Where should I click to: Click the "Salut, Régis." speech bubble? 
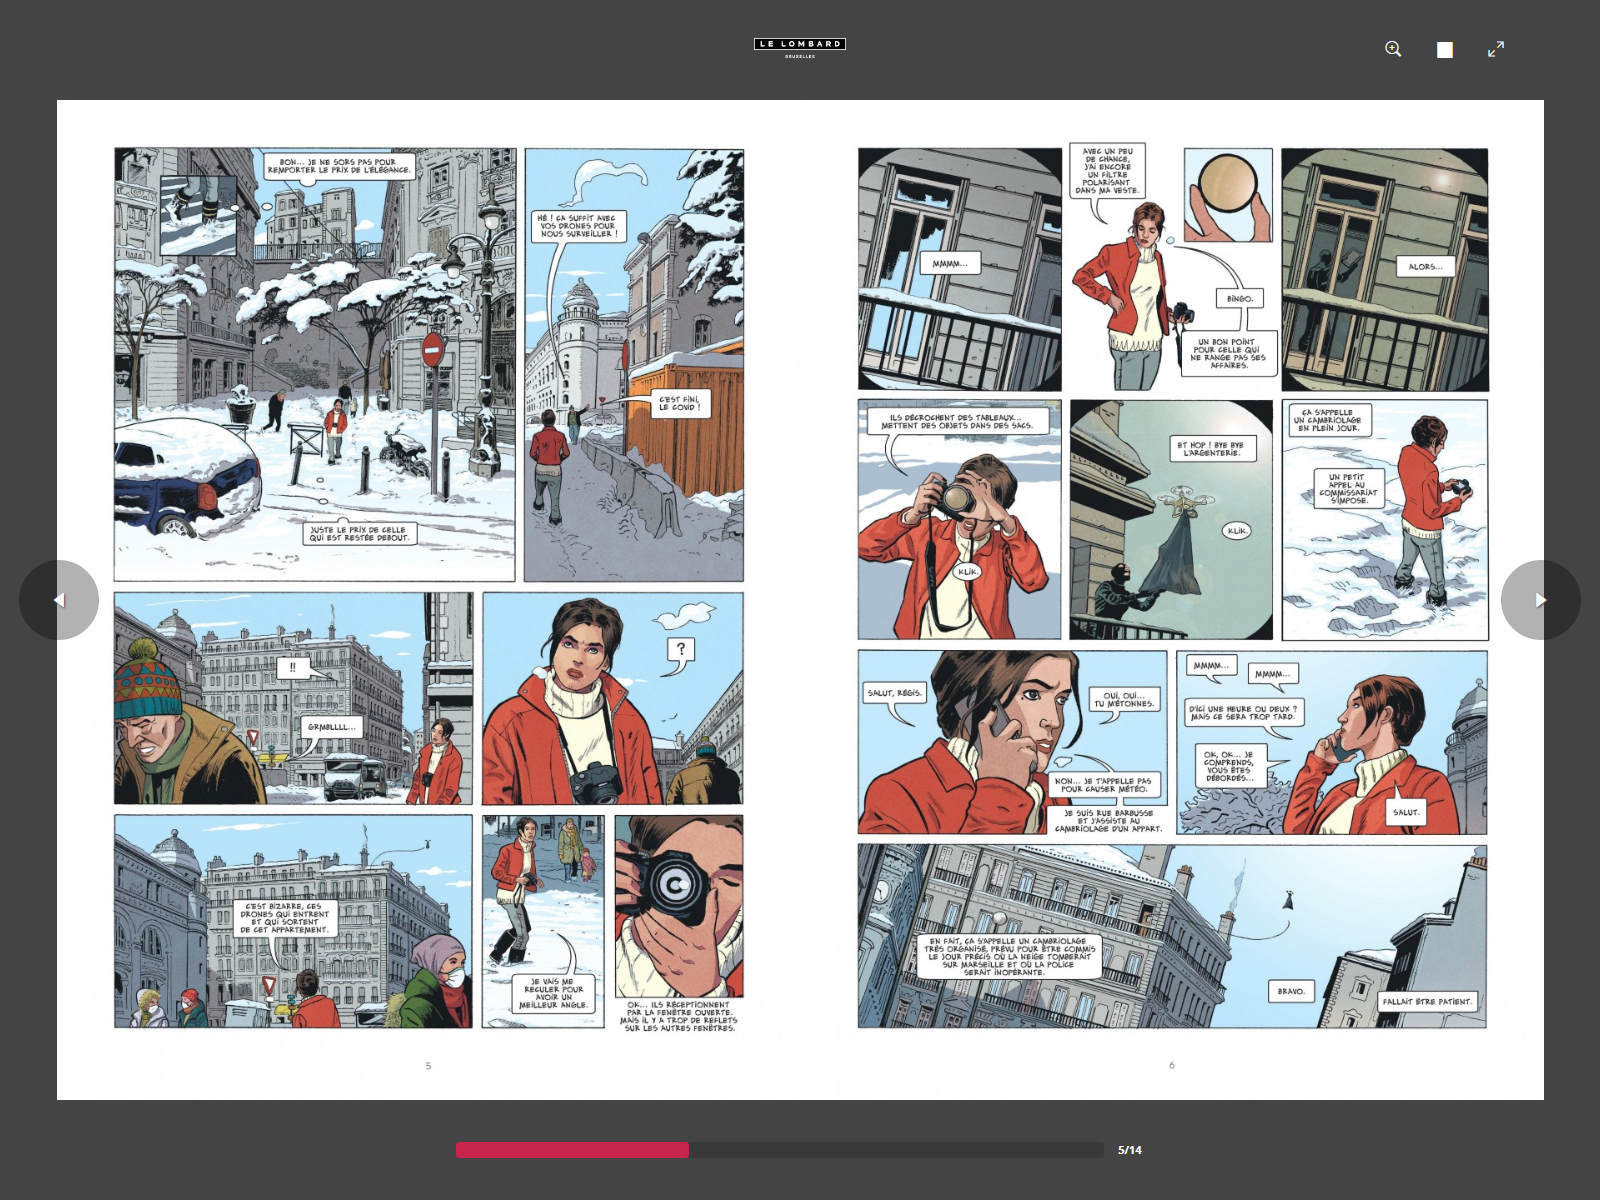[x=895, y=692]
